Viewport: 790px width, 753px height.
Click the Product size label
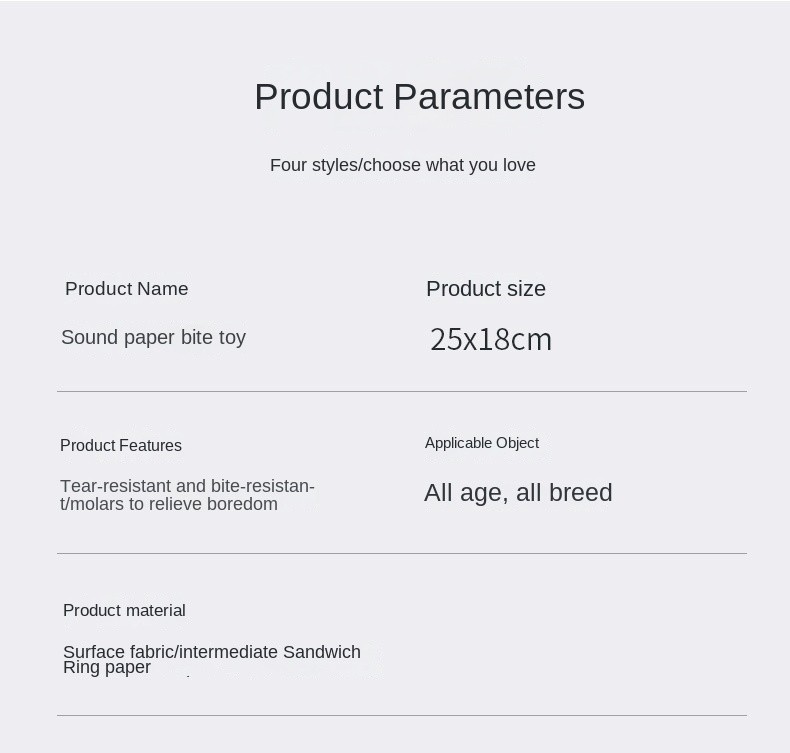pos(486,289)
